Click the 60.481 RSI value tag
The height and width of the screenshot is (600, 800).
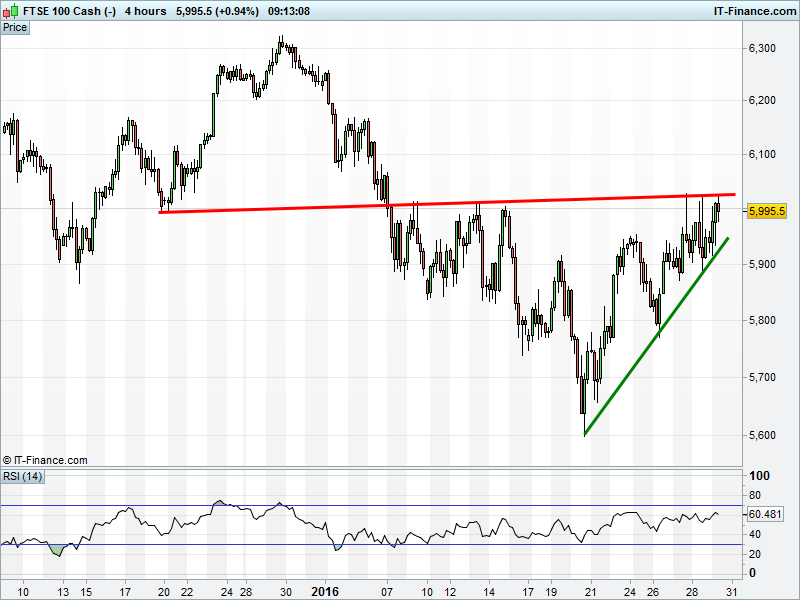767,514
